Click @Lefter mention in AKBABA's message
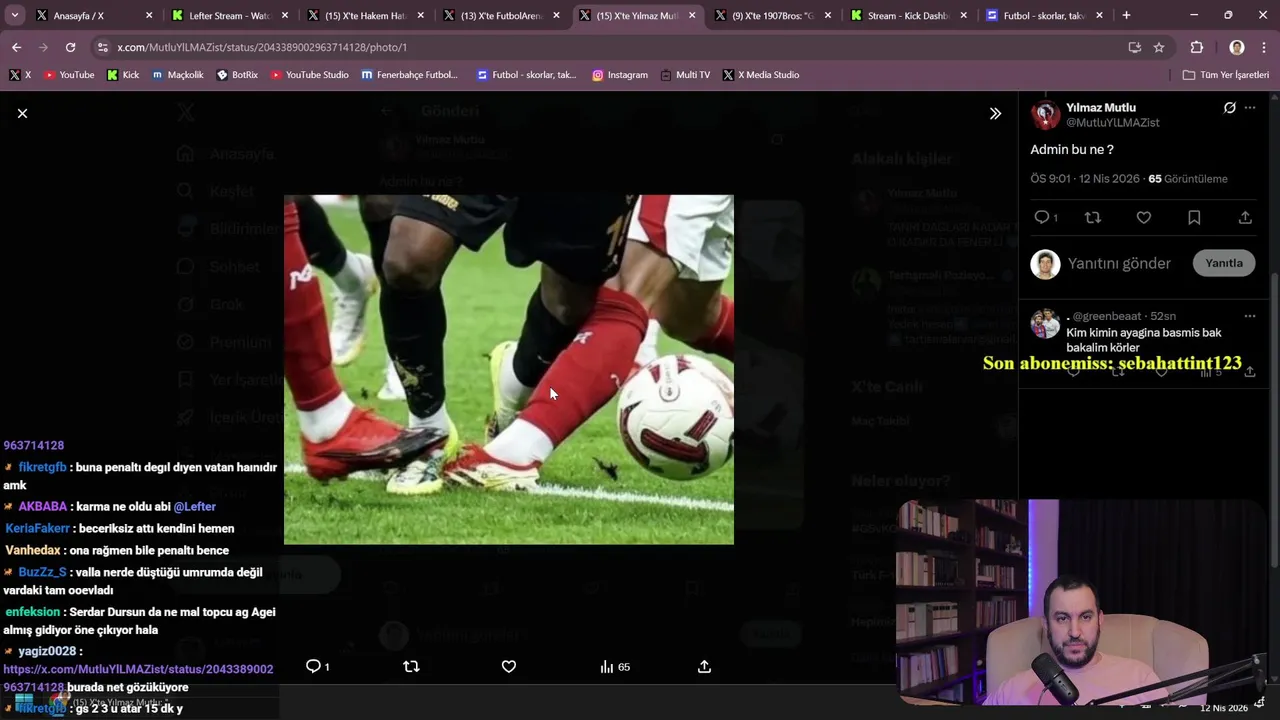This screenshot has height=720, width=1280. (x=195, y=507)
